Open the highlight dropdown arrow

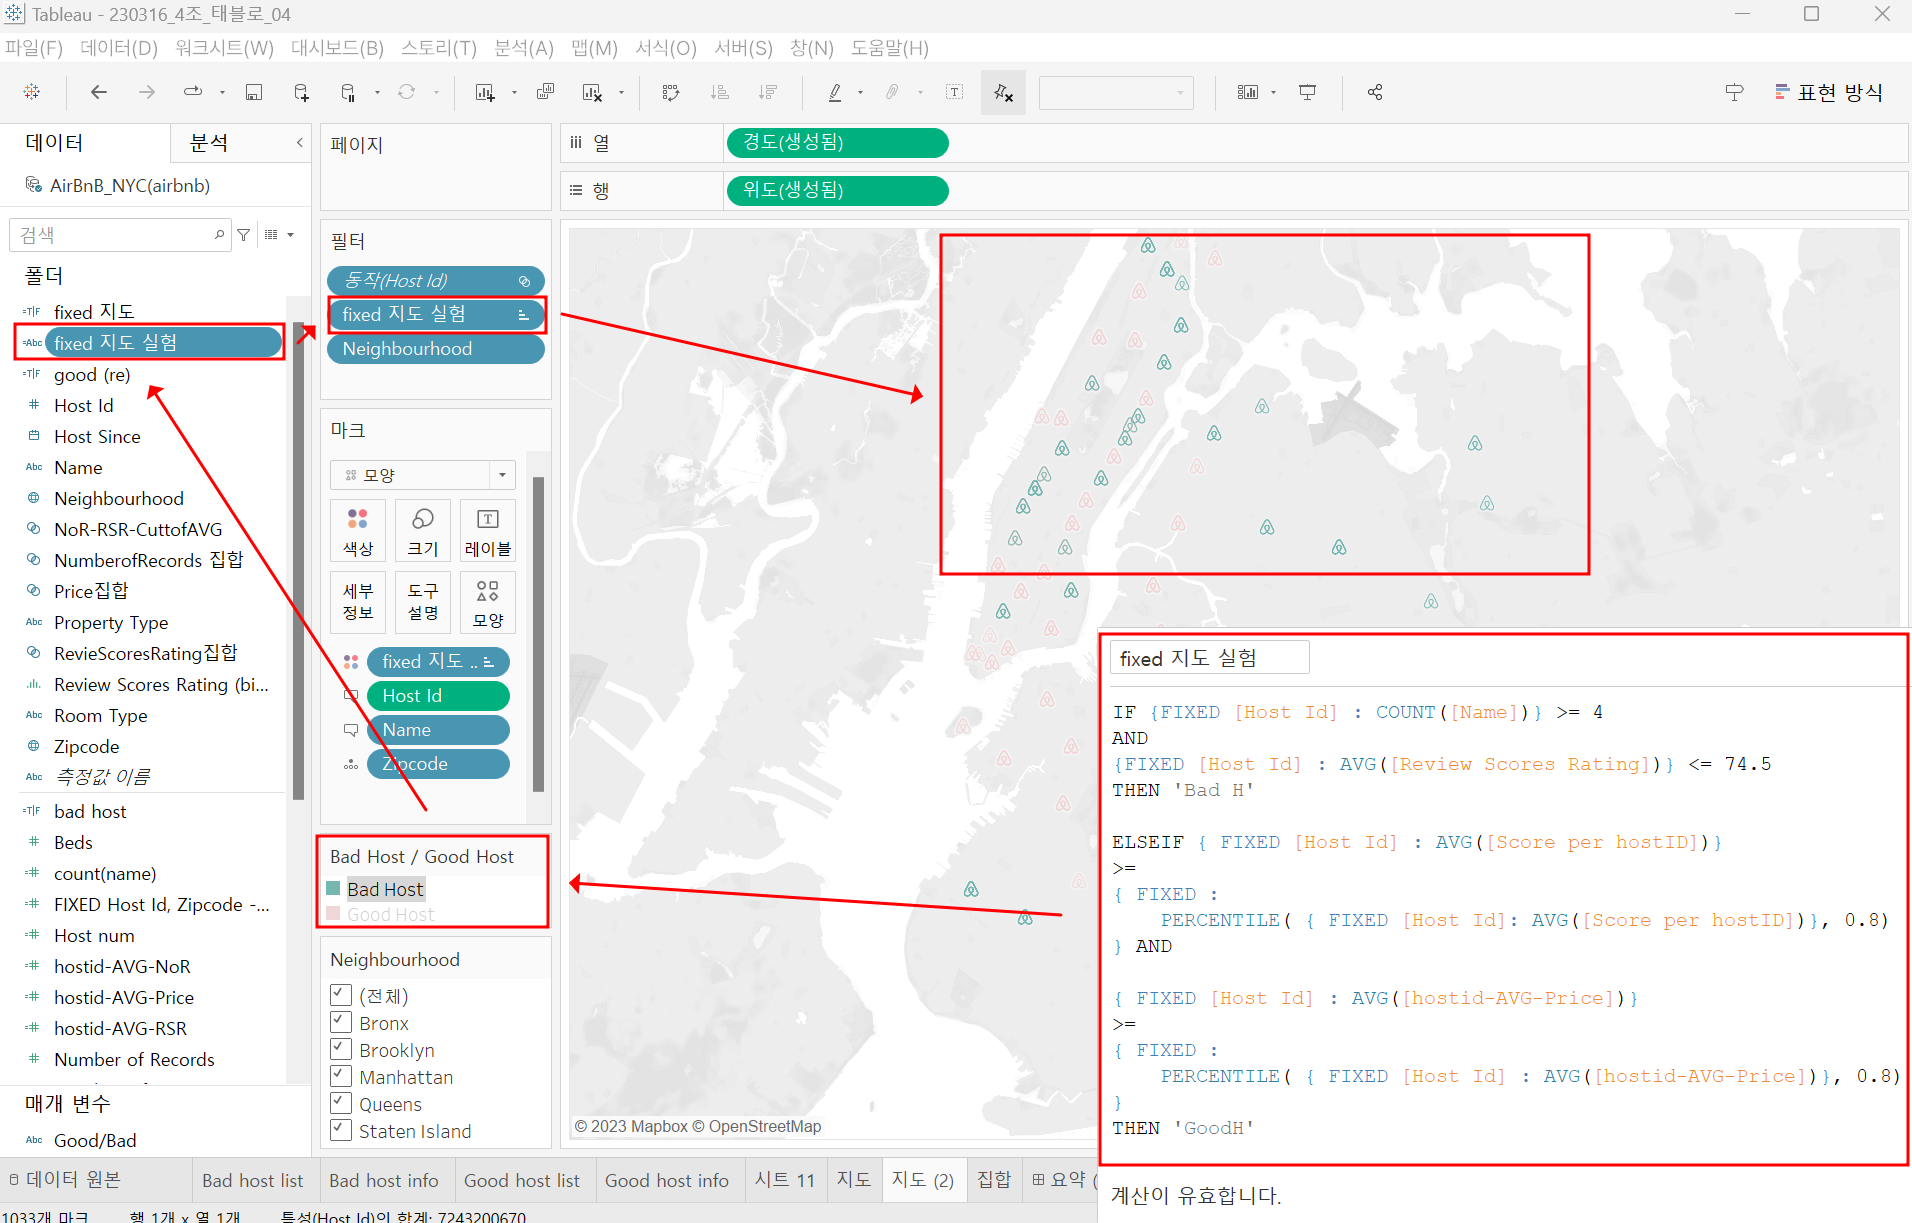coord(860,93)
